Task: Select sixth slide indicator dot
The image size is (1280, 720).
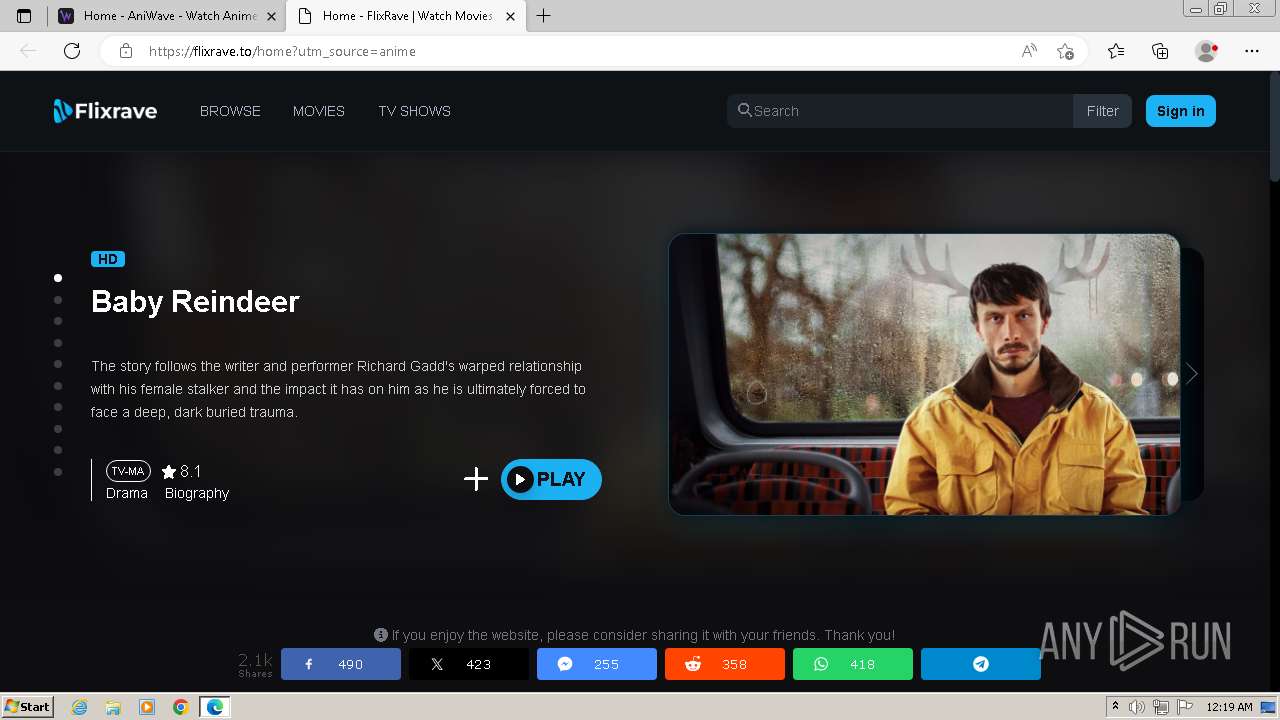Action: [58, 386]
